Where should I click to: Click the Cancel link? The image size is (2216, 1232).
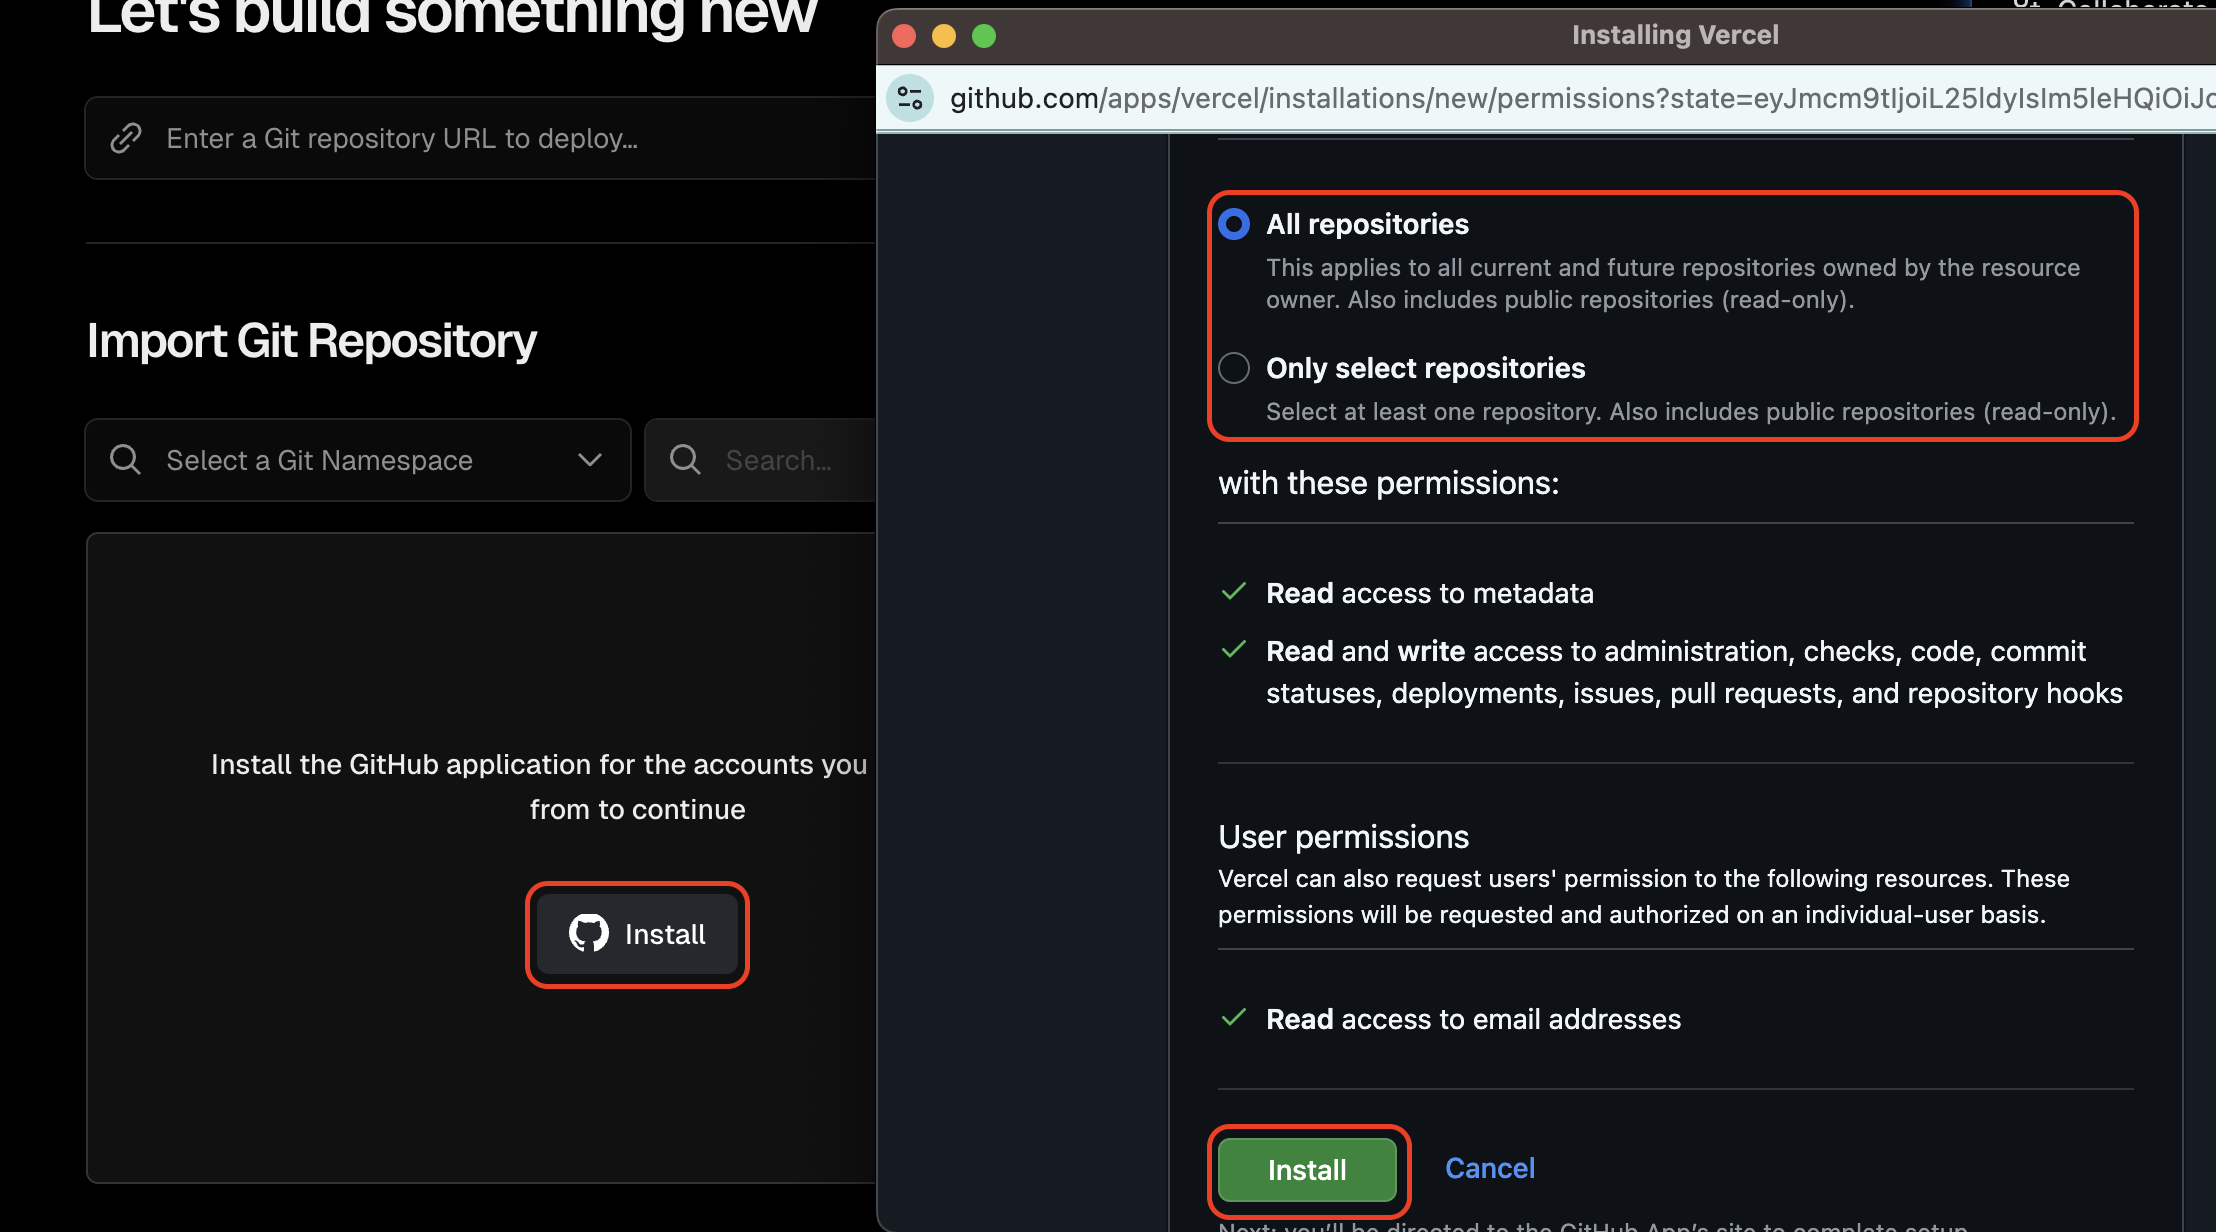1489,1168
